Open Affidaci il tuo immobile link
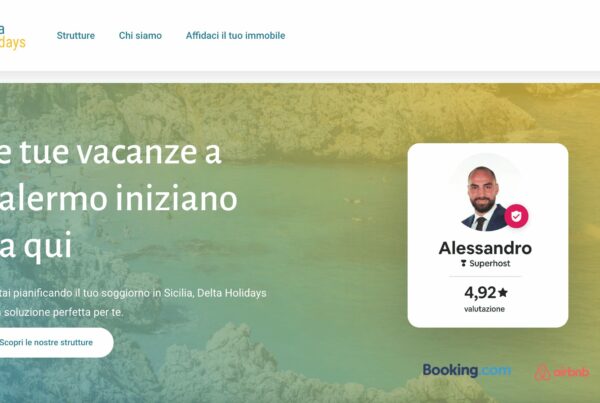Viewport: 600px width, 403px height. 235,36
